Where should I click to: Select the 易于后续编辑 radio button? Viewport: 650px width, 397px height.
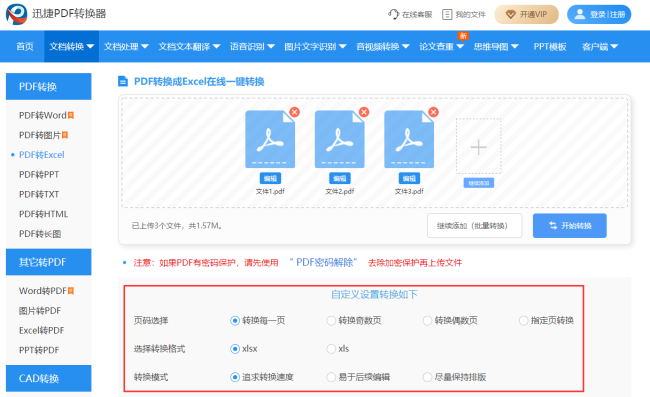pyautogui.click(x=331, y=377)
